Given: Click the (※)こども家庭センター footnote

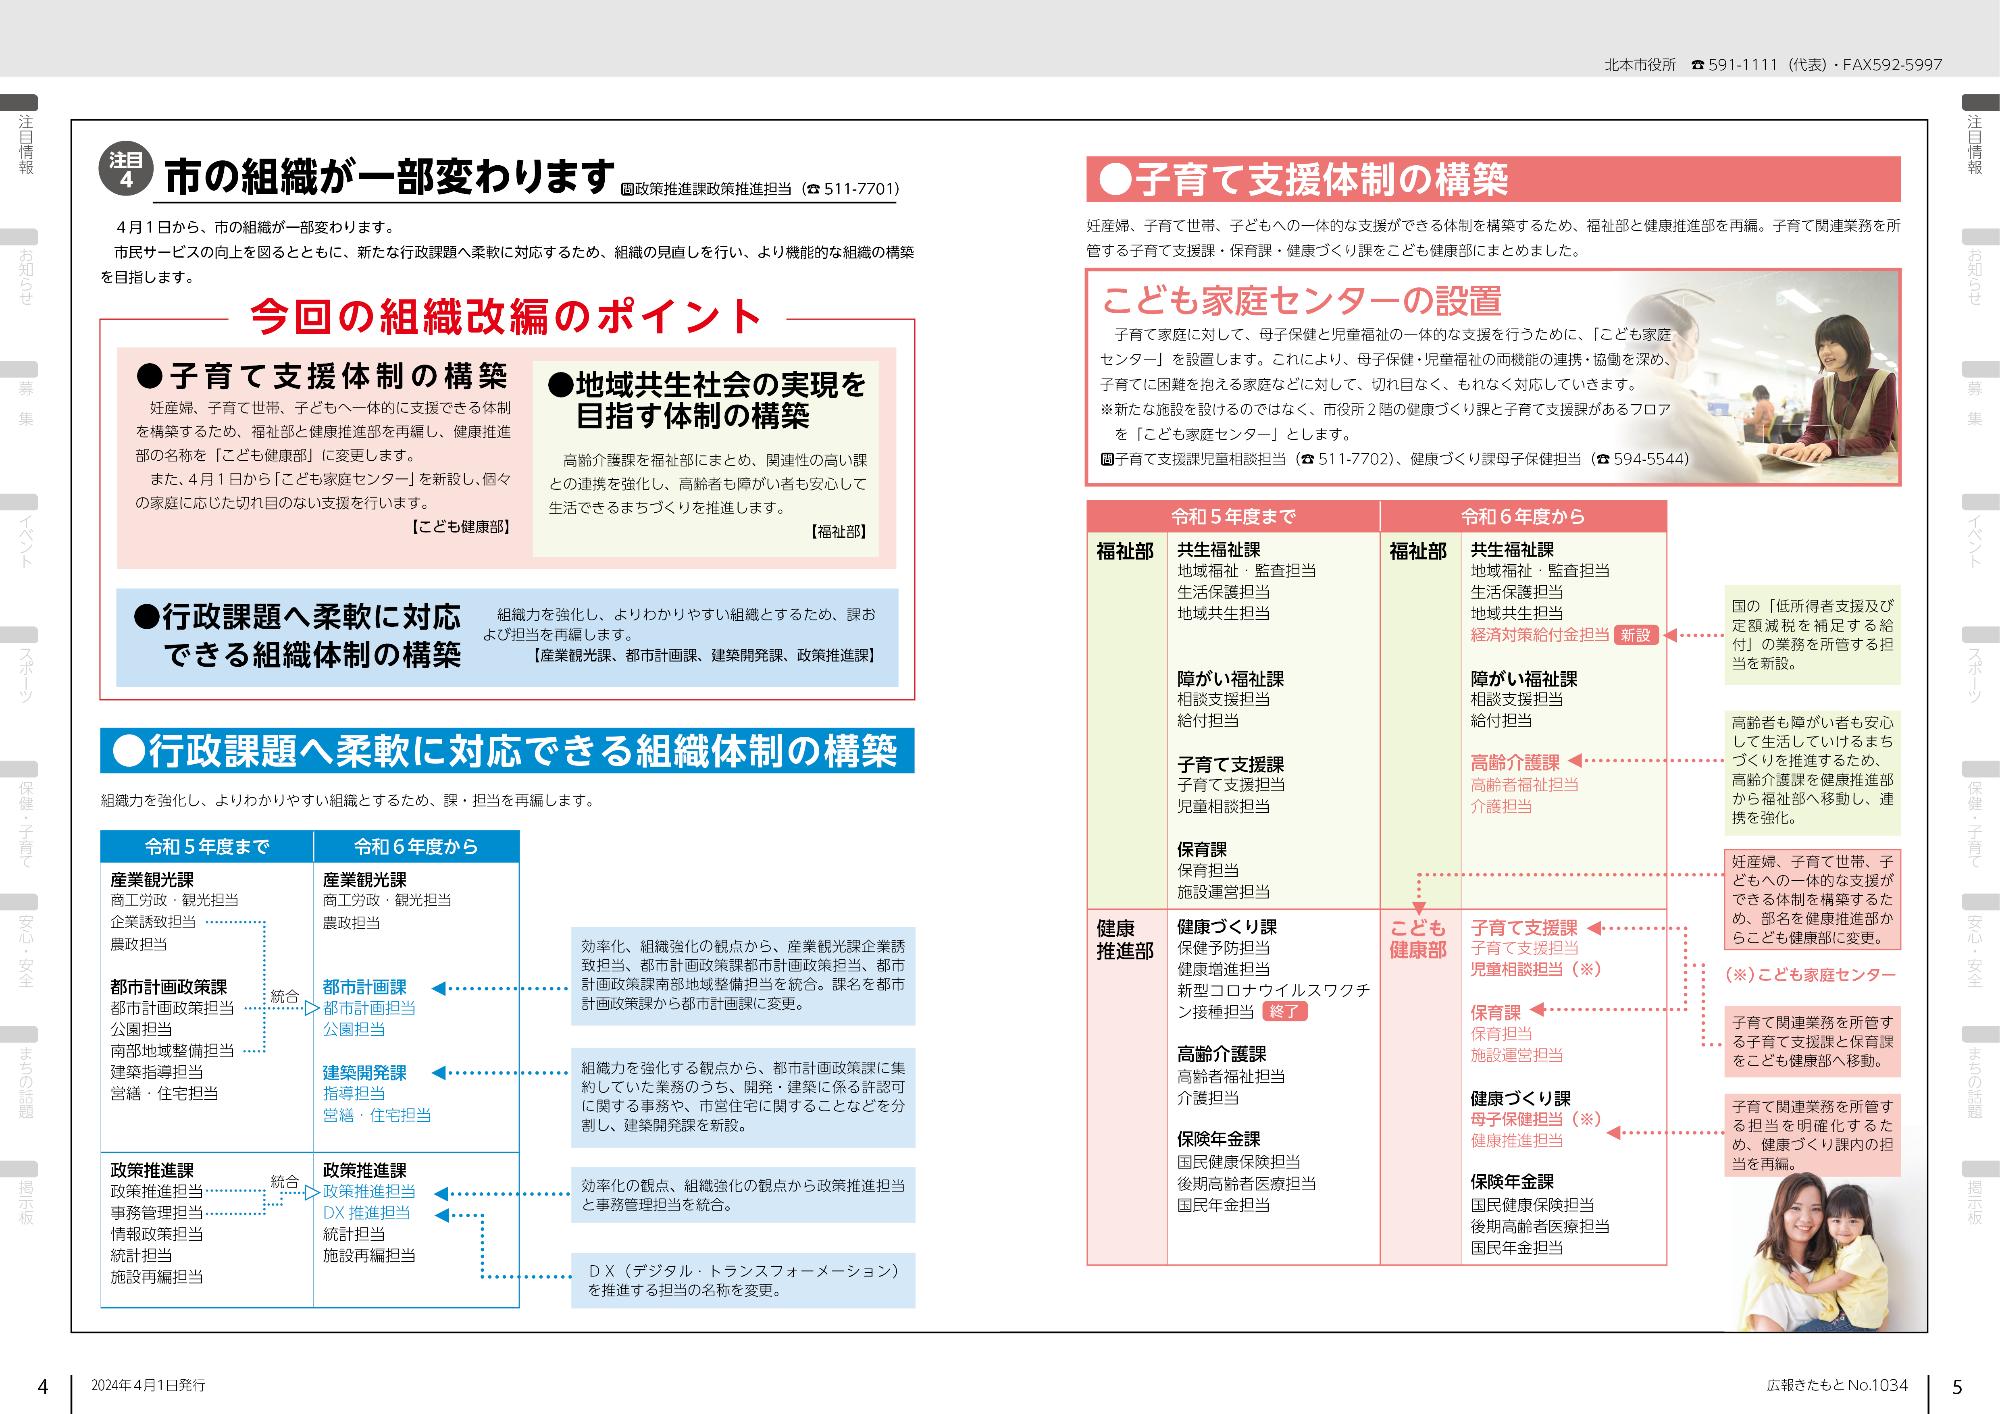Looking at the screenshot, I should 1810,974.
